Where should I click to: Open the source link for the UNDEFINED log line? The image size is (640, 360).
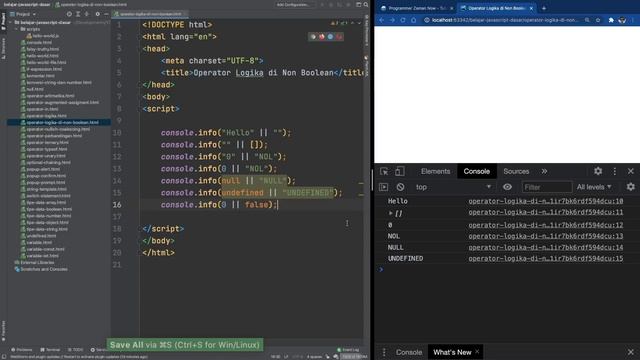point(546,258)
